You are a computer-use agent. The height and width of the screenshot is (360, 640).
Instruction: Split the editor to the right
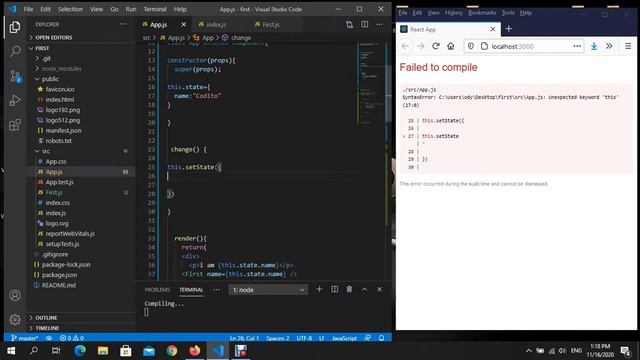(364, 24)
